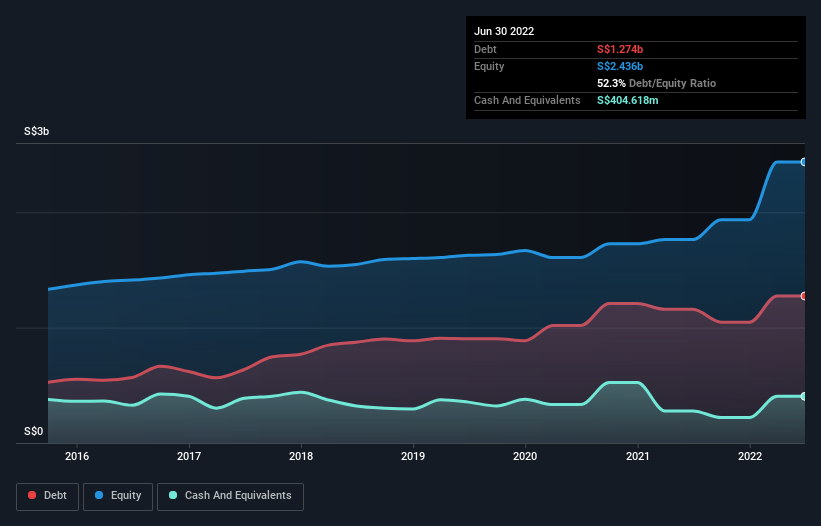The width and height of the screenshot is (821, 526).
Task: Select the 2017 axis label
Action: (189, 456)
